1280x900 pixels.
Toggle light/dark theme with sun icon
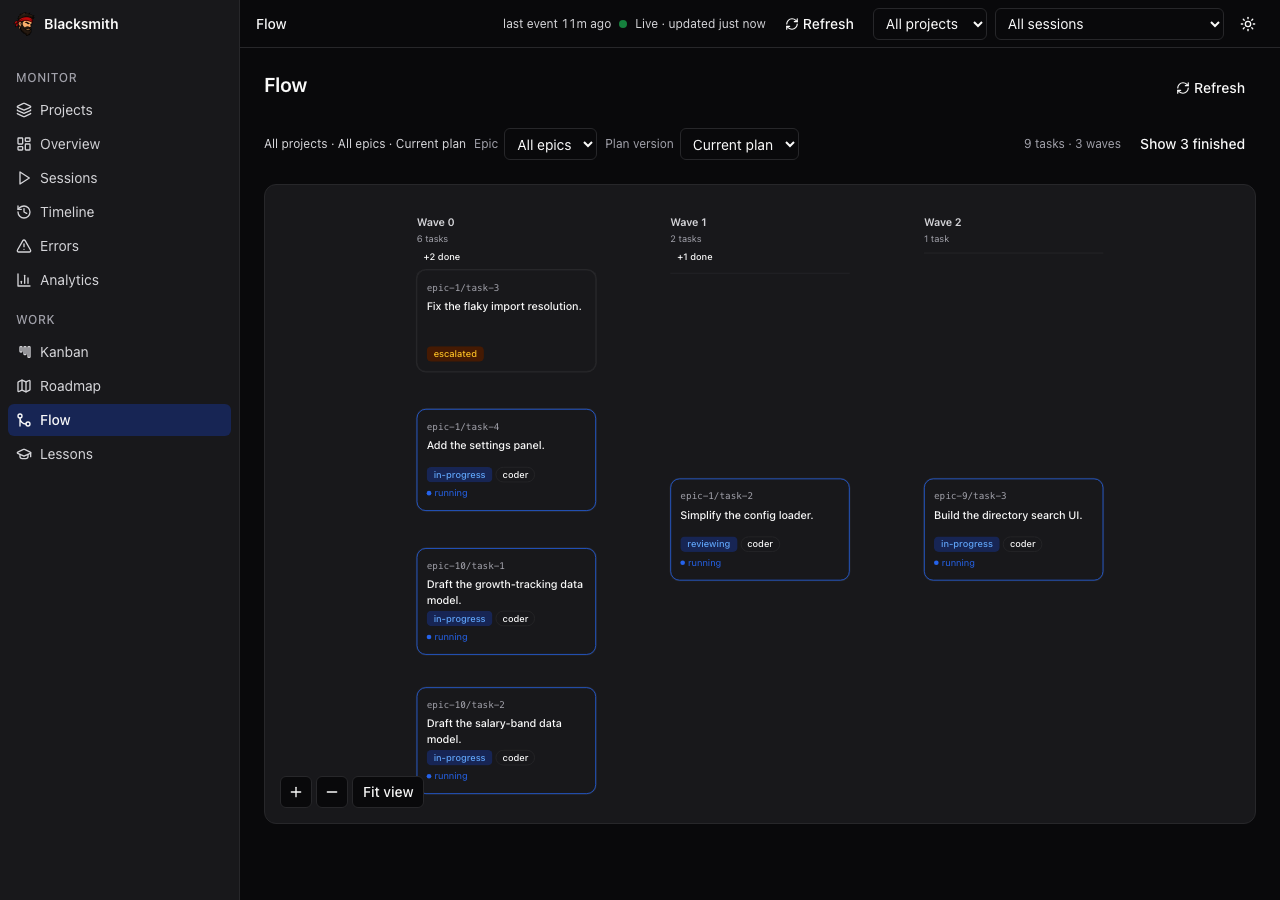coord(1248,24)
